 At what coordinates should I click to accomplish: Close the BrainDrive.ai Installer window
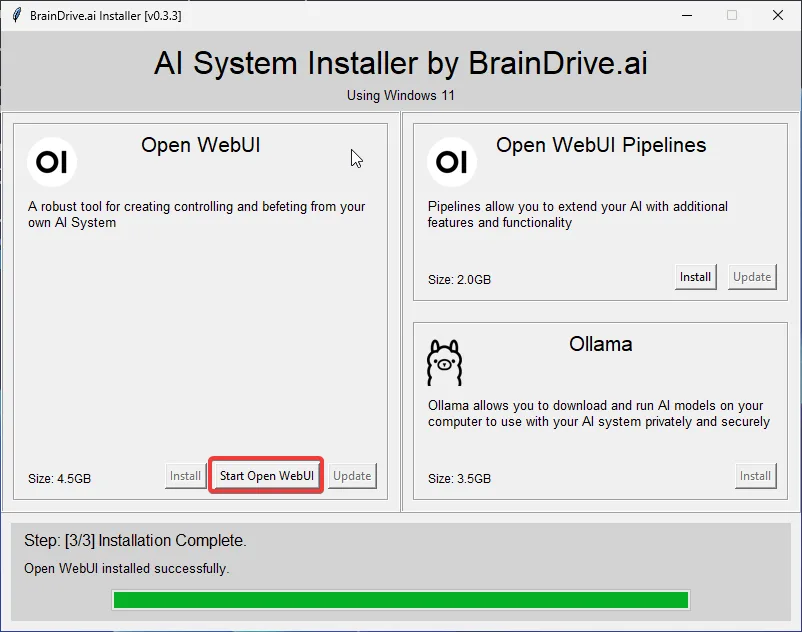click(777, 15)
